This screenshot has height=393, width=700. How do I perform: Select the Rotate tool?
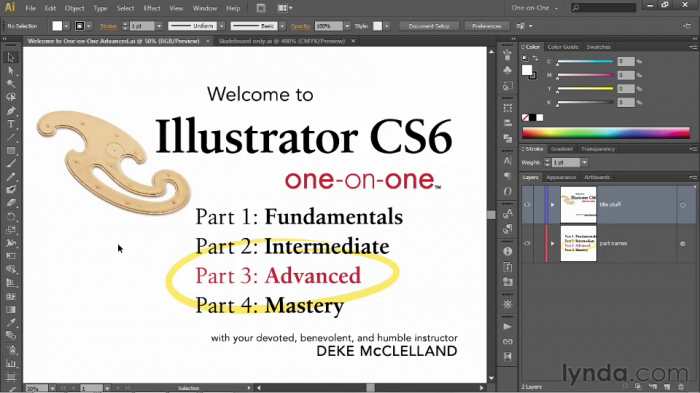(11, 217)
